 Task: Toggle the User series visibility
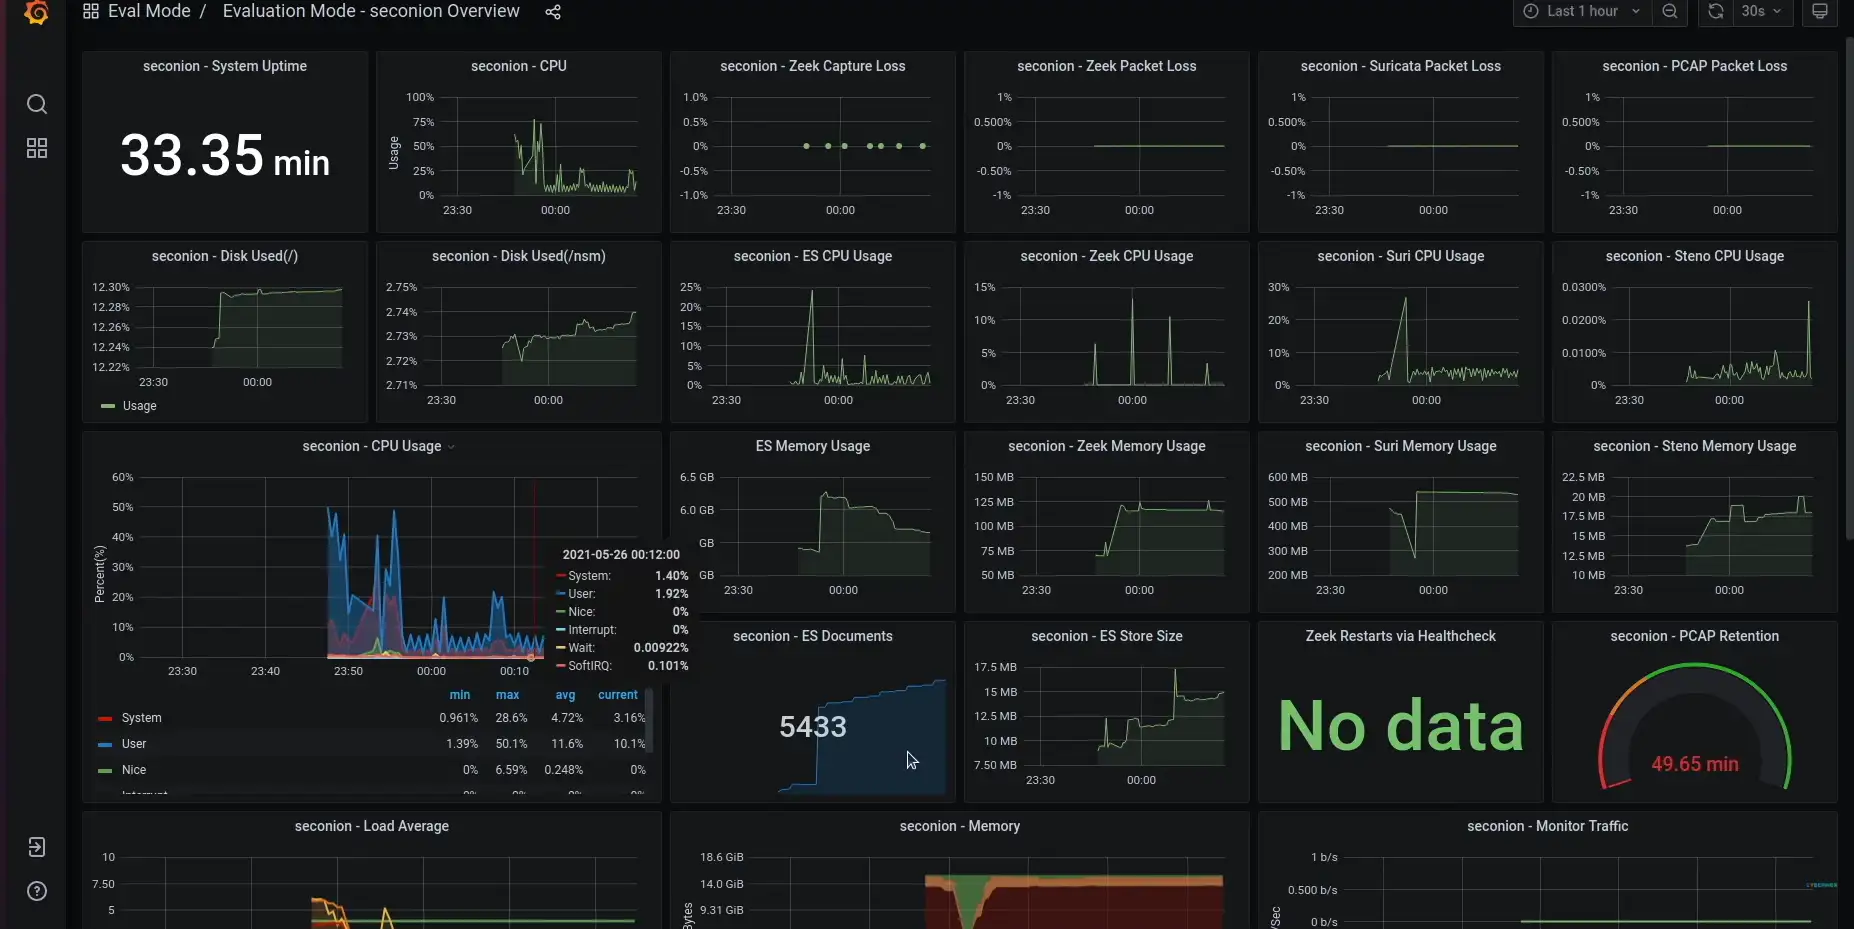click(133, 744)
